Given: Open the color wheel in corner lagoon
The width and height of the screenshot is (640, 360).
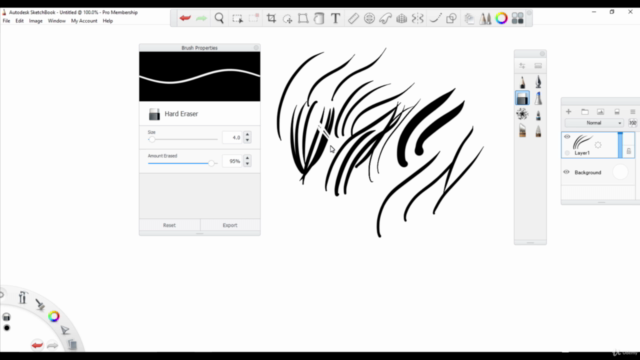Looking at the screenshot, I should (54, 316).
